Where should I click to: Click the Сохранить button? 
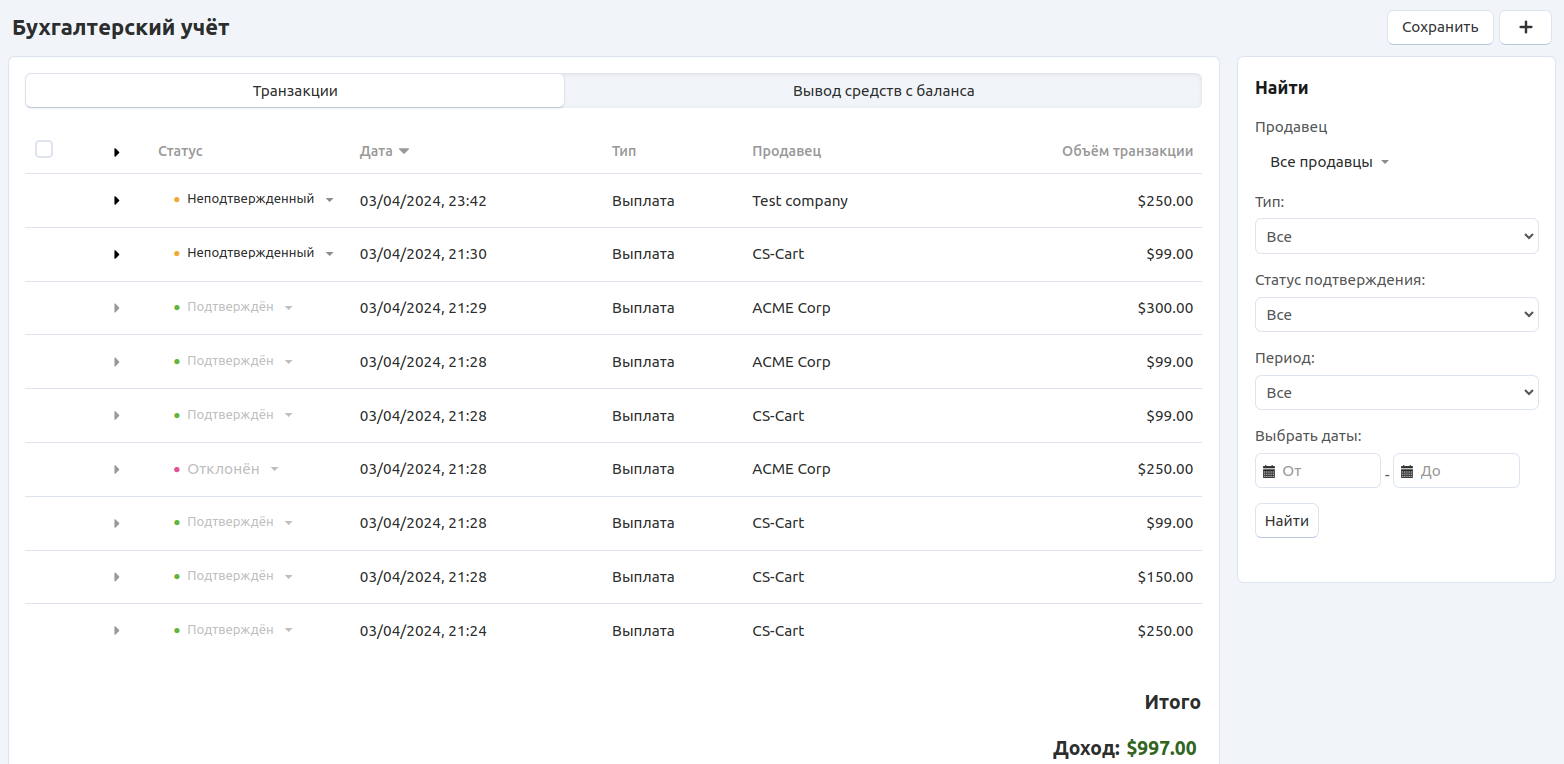[1439, 28]
